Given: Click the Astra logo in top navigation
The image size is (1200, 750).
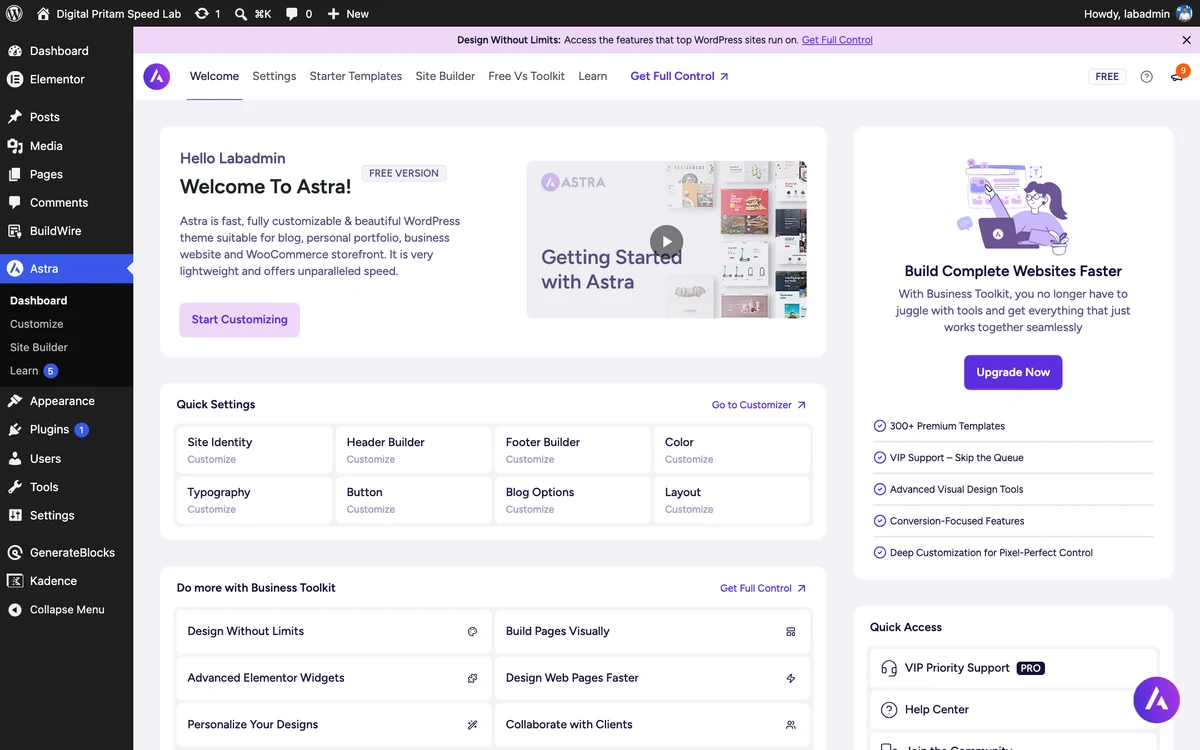Looking at the screenshot, I should 157,76.
